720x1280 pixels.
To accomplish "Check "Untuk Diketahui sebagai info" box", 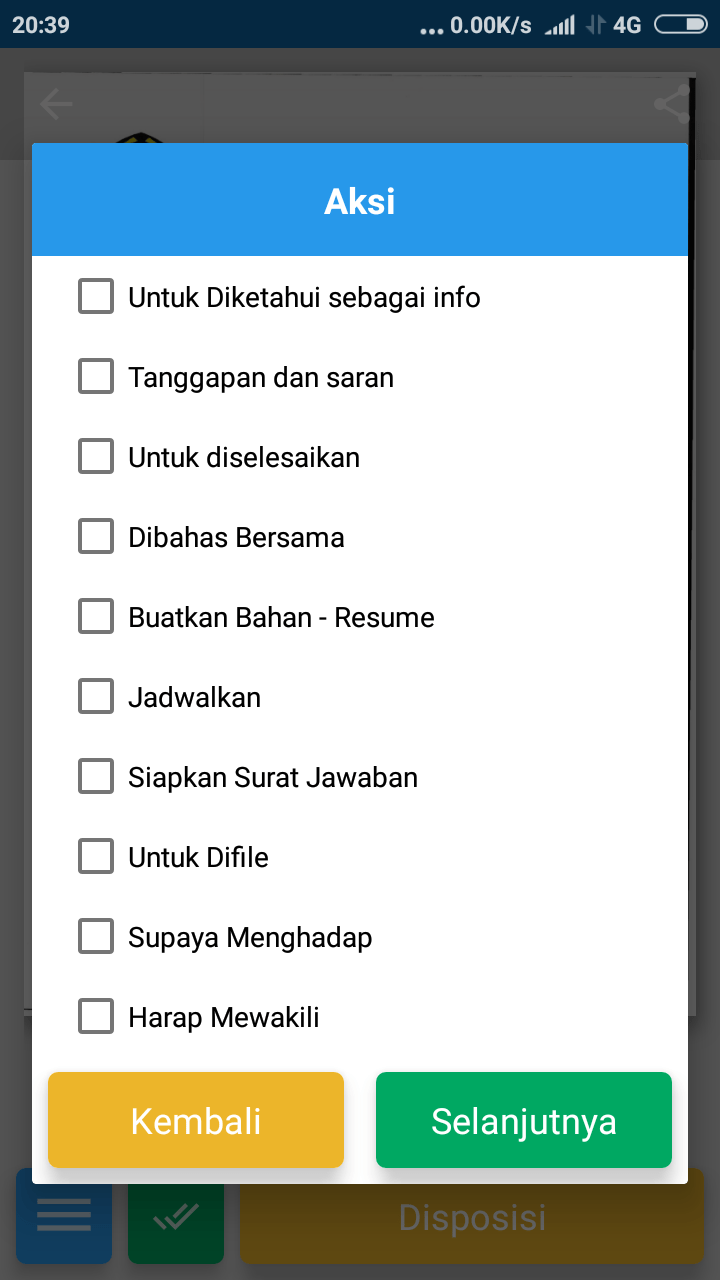I will tap(96, 297).
